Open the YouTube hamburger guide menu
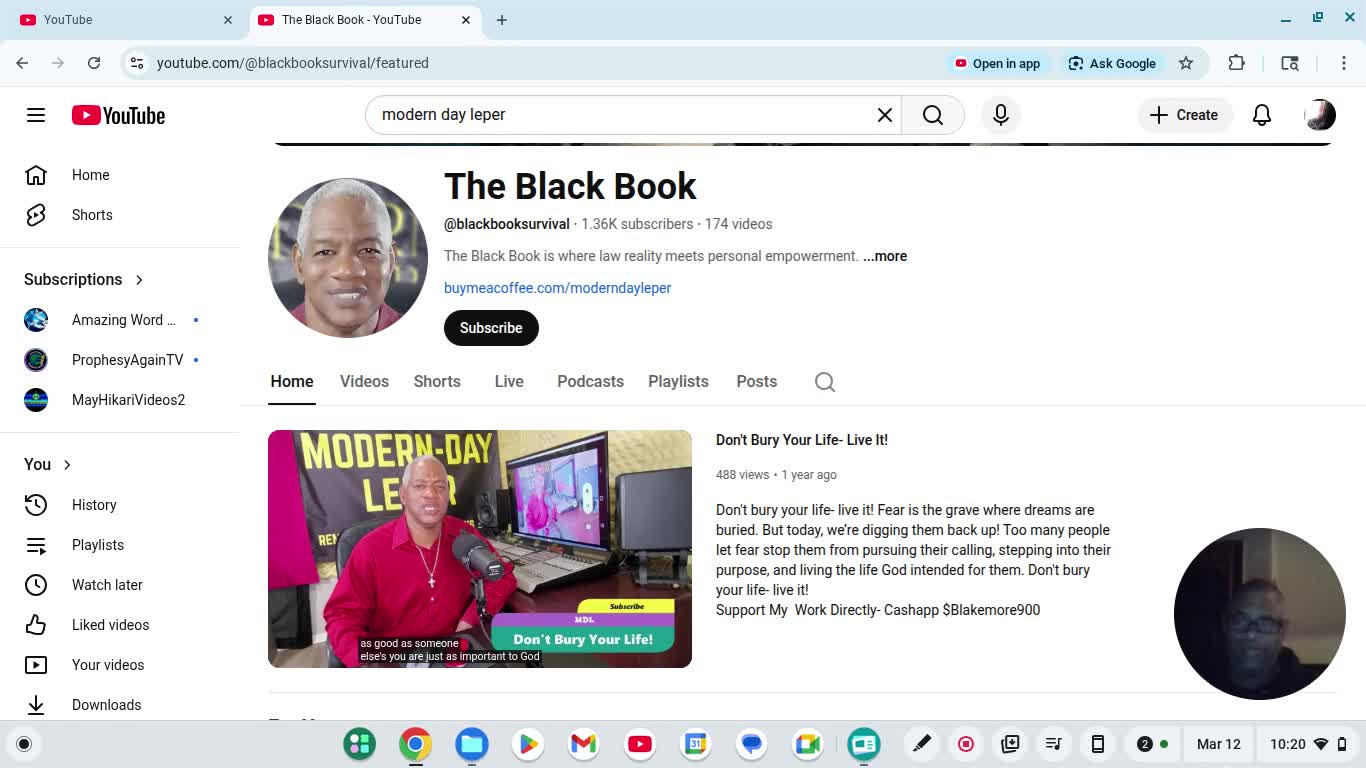The image size is (1366, 768). [36, 115]
